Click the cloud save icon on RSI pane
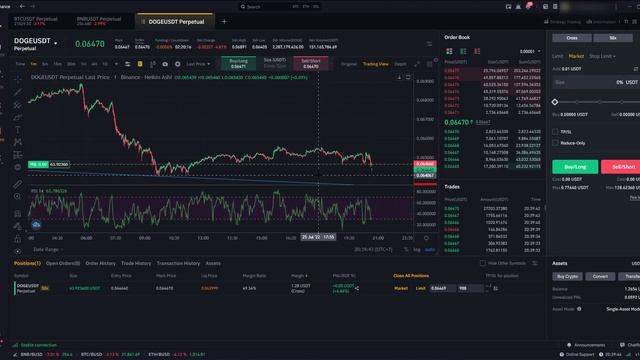This screenshot has height=360, width=640. [x=36, y=224]
